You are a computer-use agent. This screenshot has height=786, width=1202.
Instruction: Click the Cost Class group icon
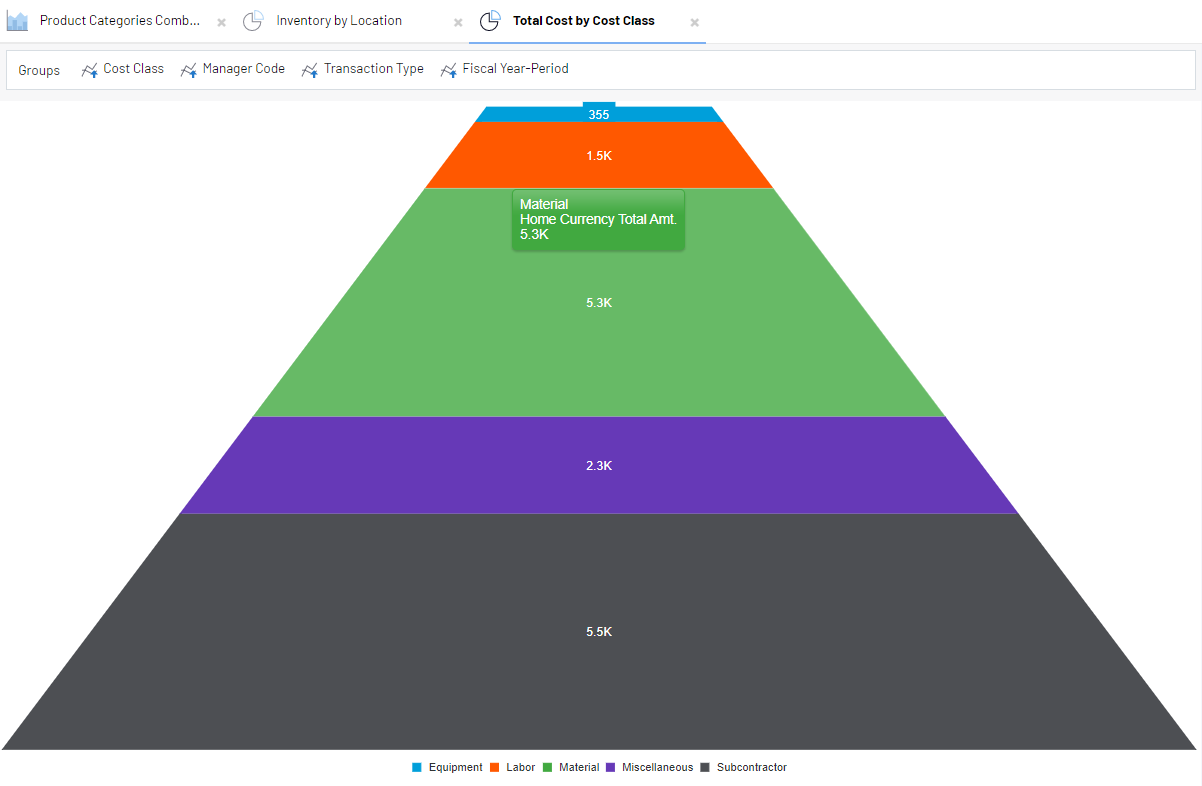[x=90, y=70]
